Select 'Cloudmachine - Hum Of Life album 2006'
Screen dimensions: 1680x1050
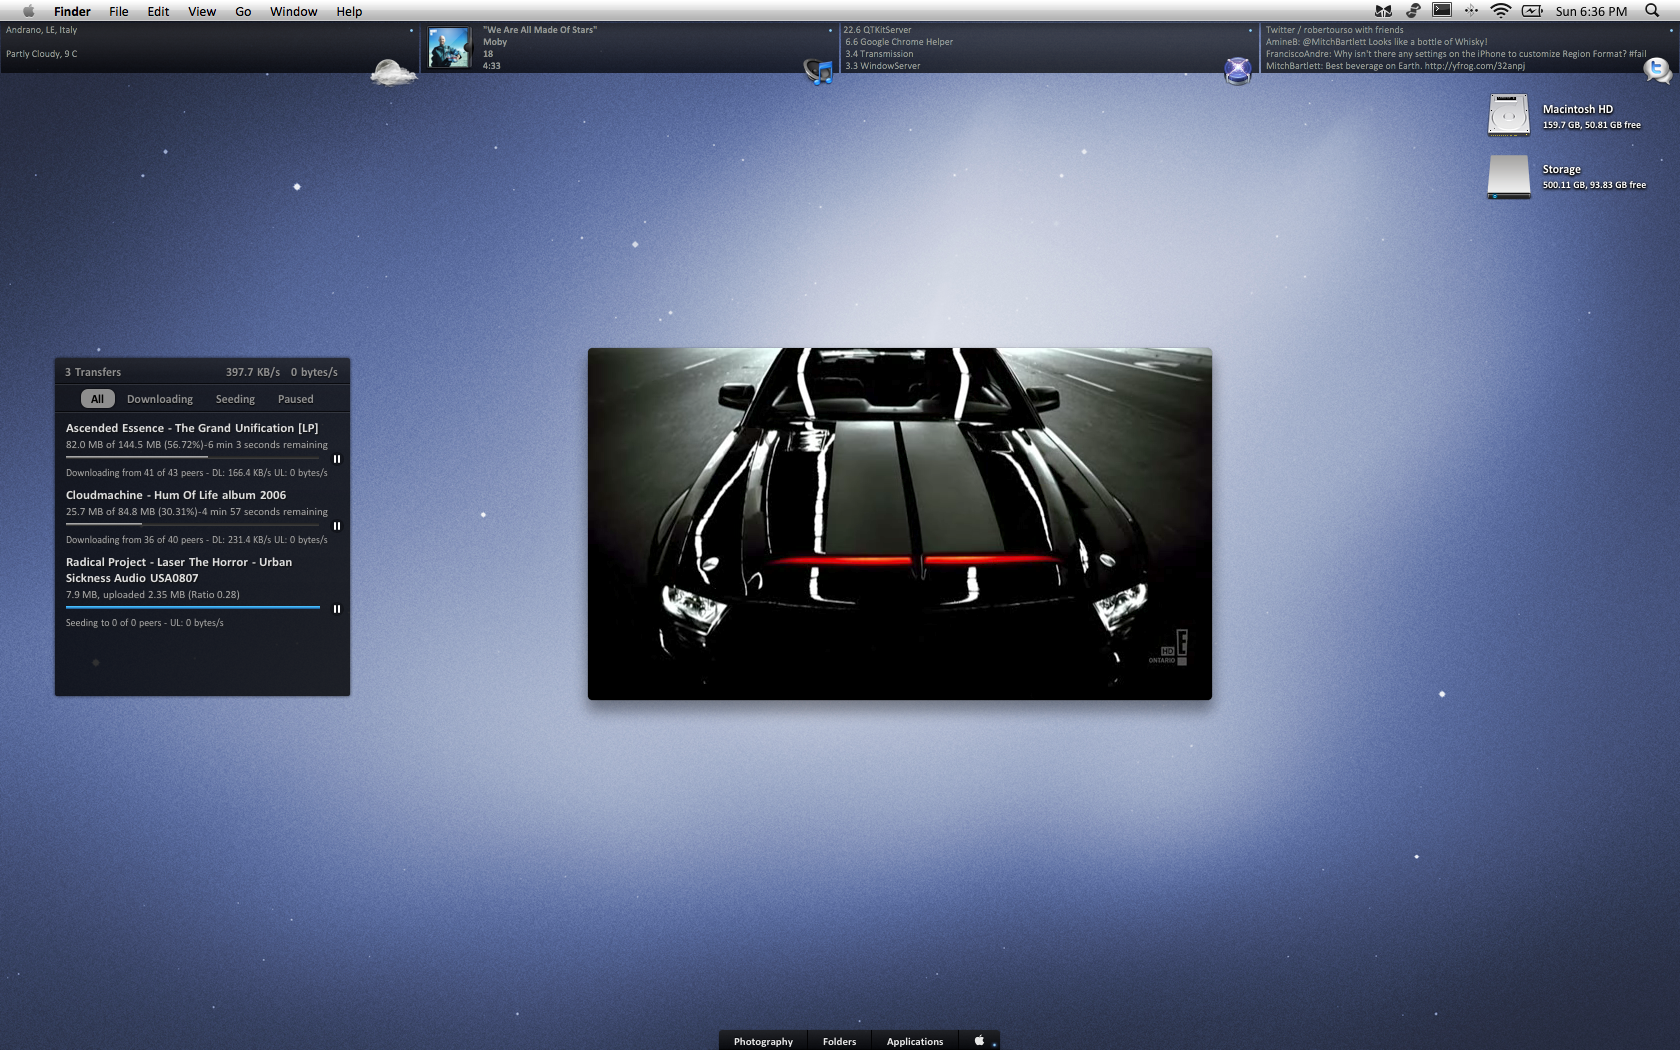(176, 495)
